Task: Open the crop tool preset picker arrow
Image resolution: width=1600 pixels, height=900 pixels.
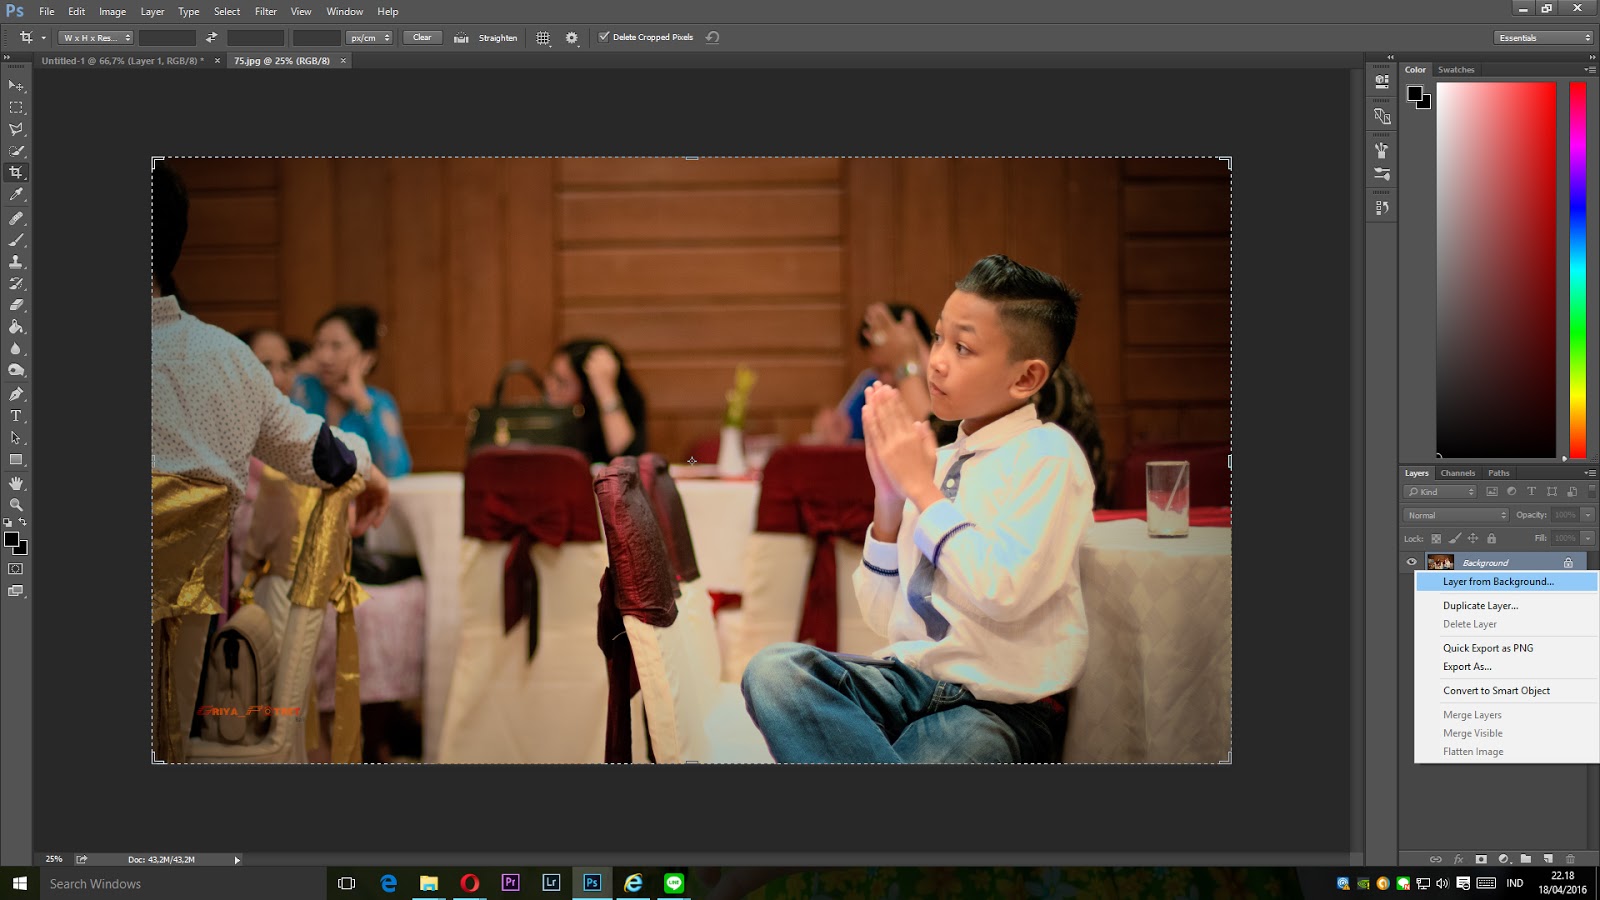Action: click(43, 38)
